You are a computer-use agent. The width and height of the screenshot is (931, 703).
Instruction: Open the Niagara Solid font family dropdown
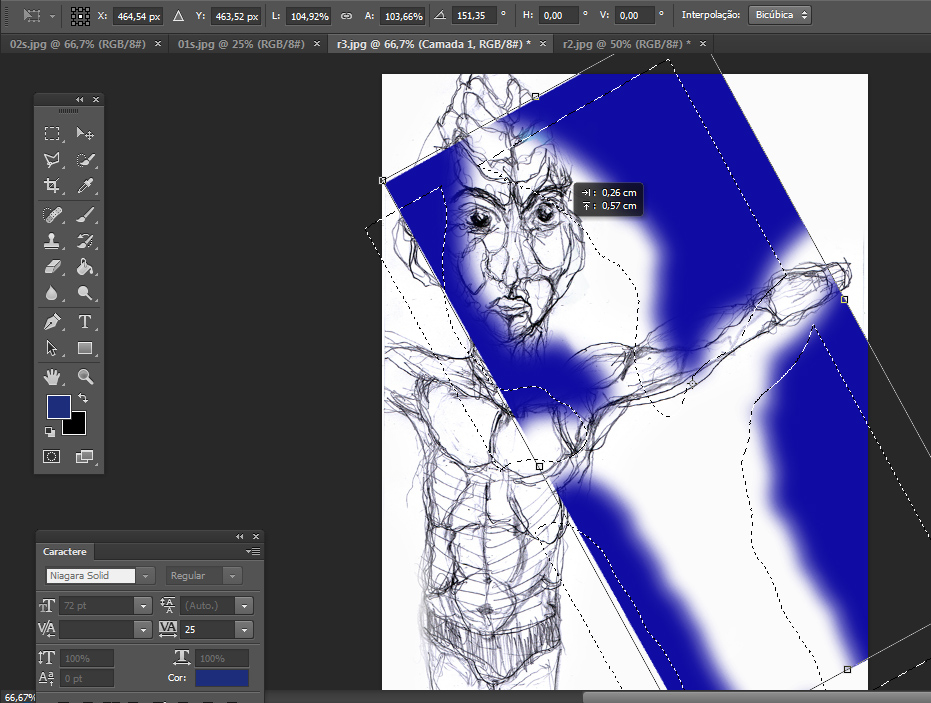point(147,576)
